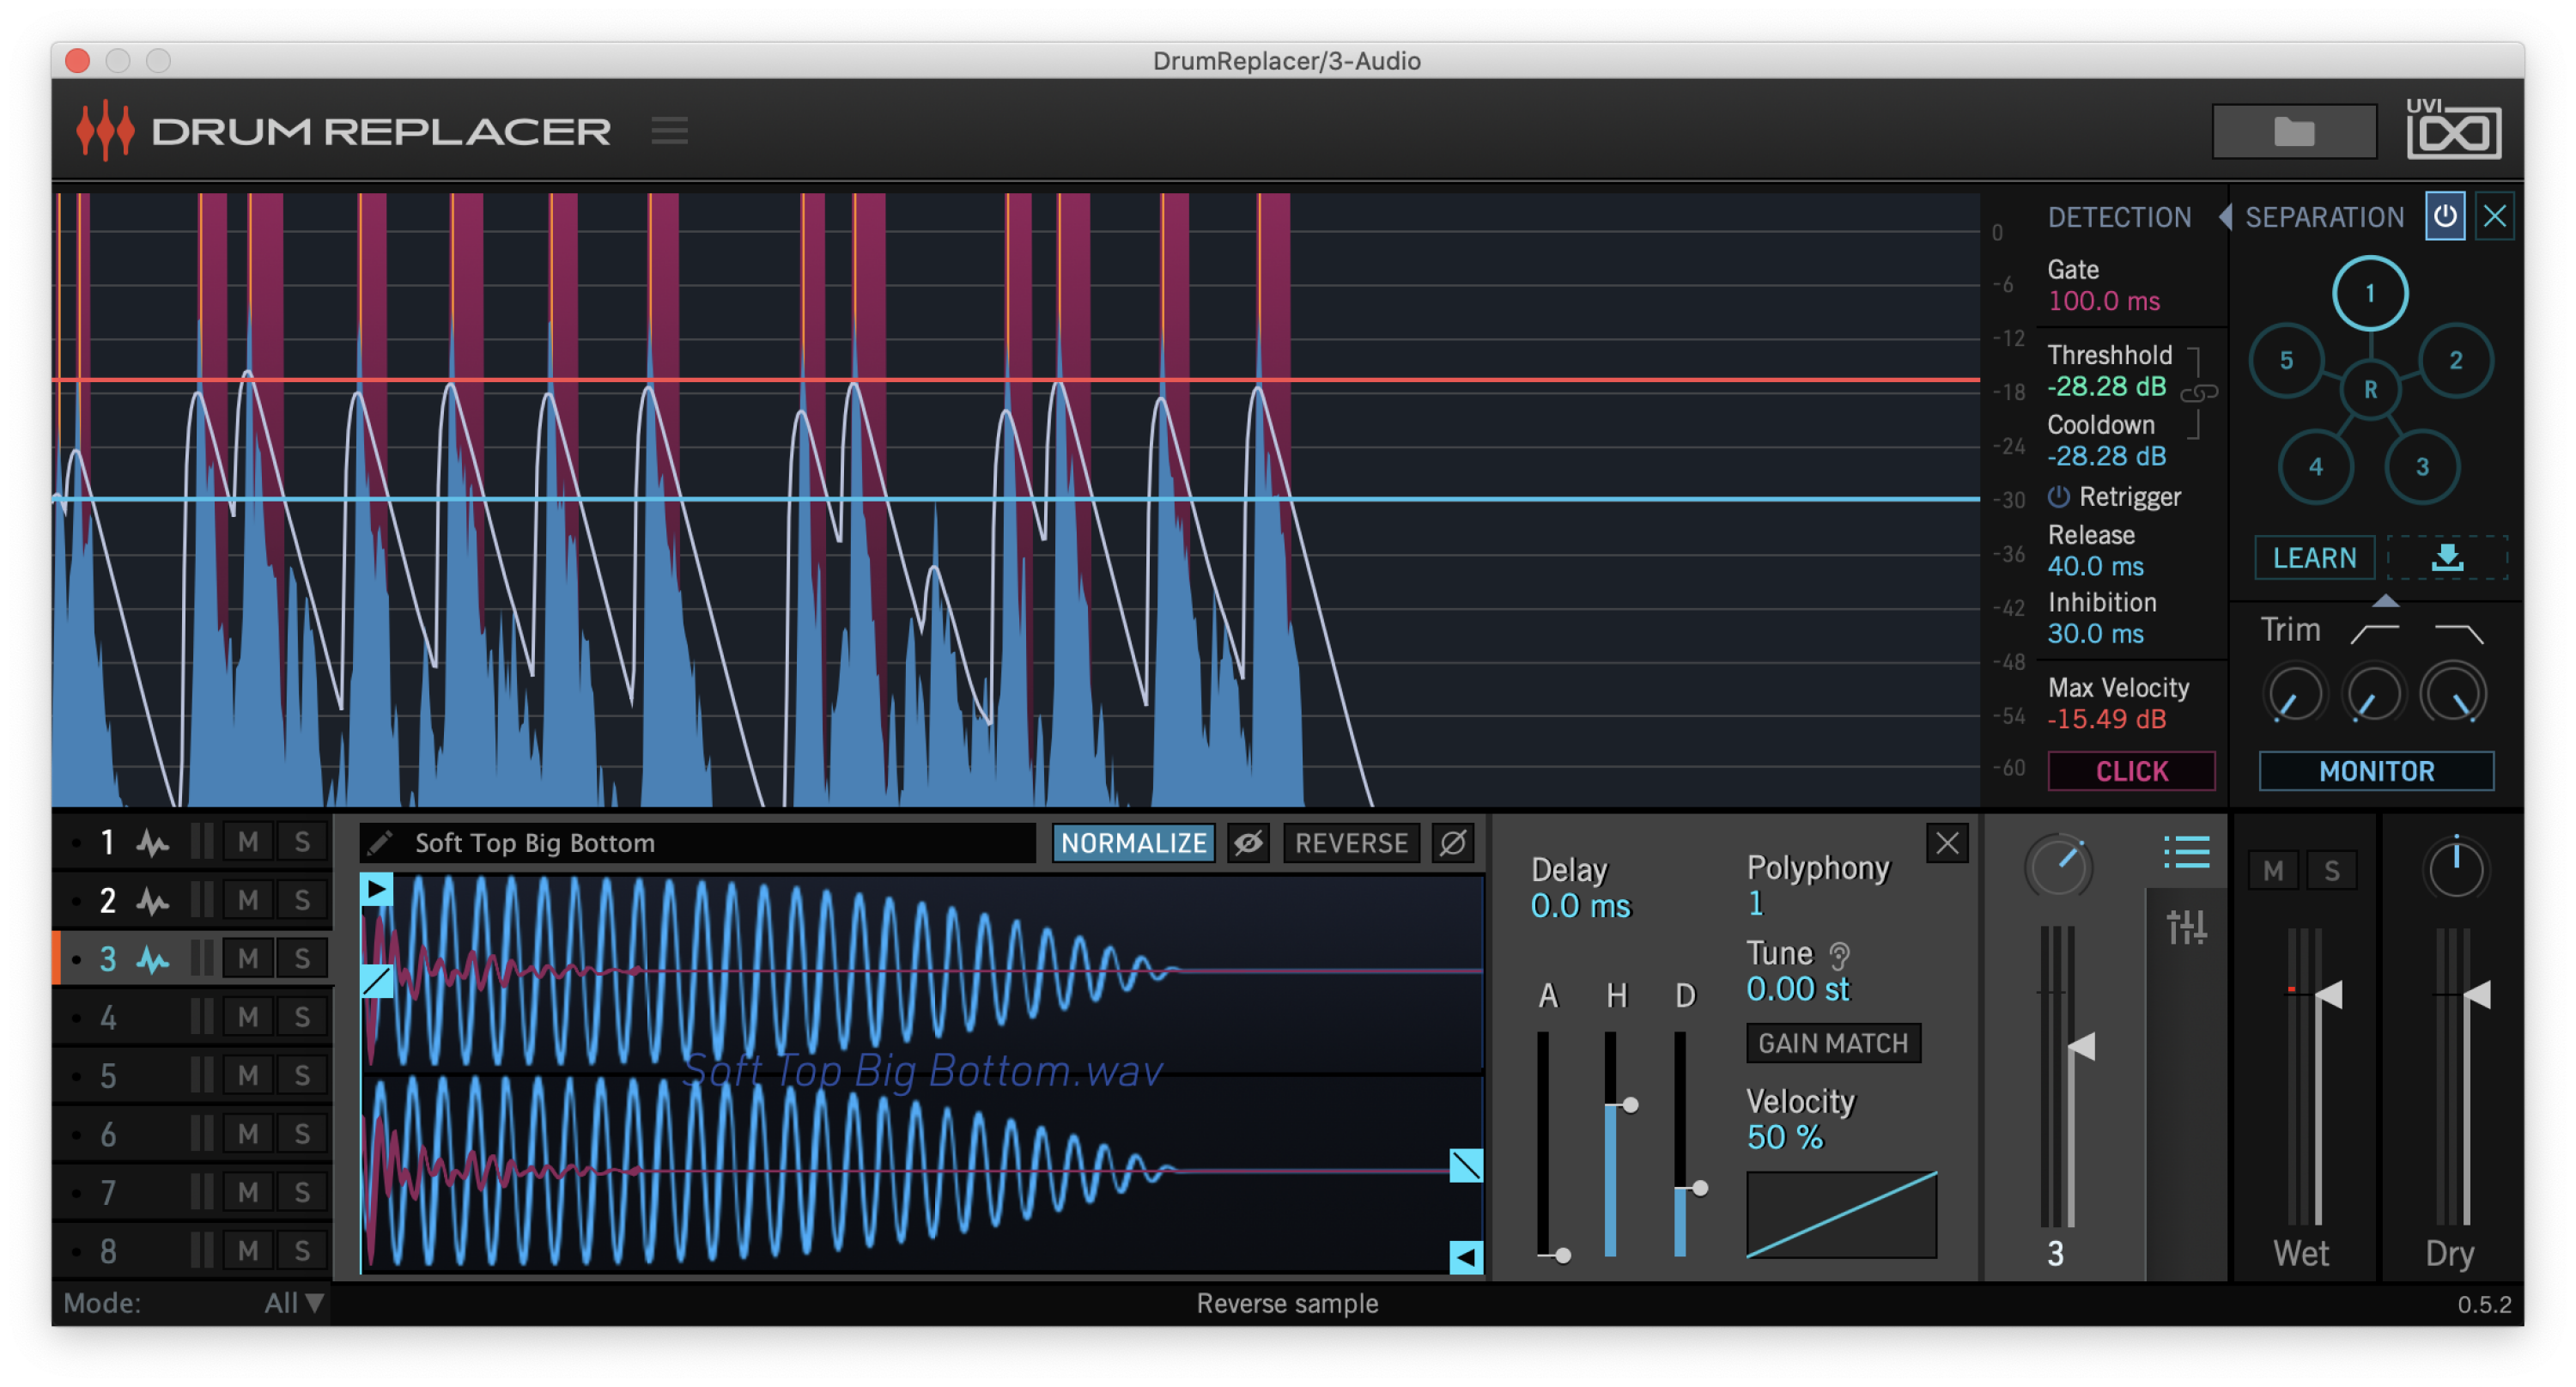Click the play icon in the sample waveform view
The width and height of the screenshot is (2576, 1387).
pyautogui.click(x=377, y=890)
